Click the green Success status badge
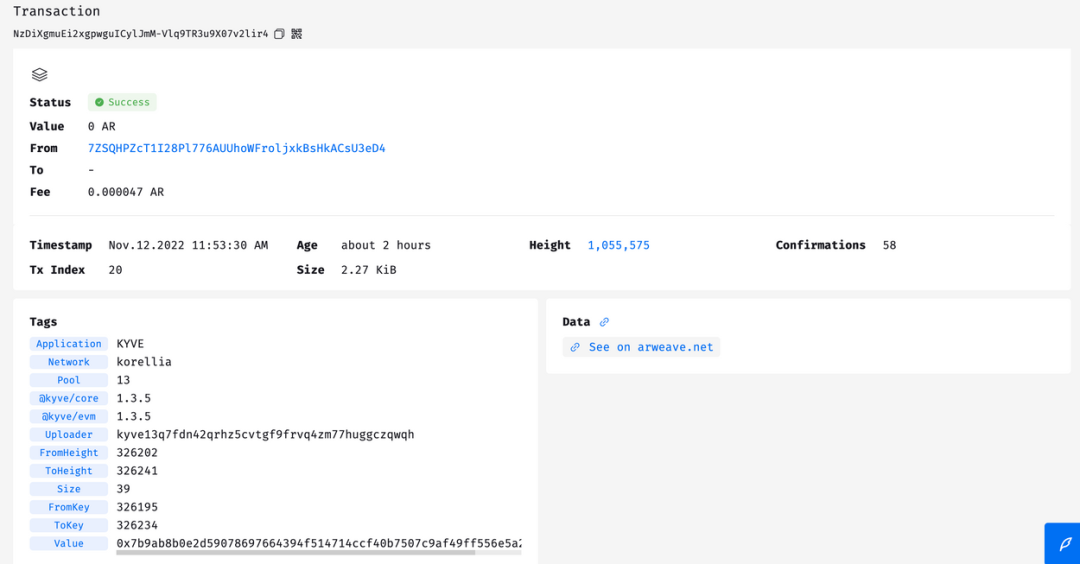Screen dimensions: 1080x564 pos(122,102)
